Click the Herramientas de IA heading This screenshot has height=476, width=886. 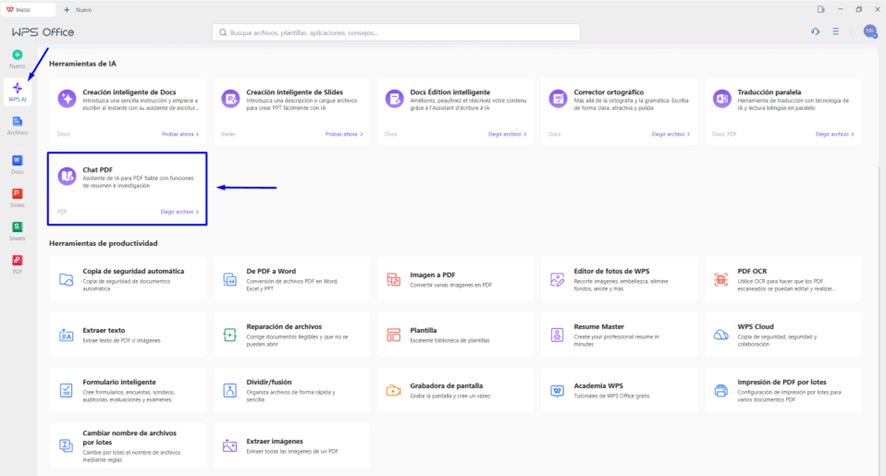coord(82,64)
